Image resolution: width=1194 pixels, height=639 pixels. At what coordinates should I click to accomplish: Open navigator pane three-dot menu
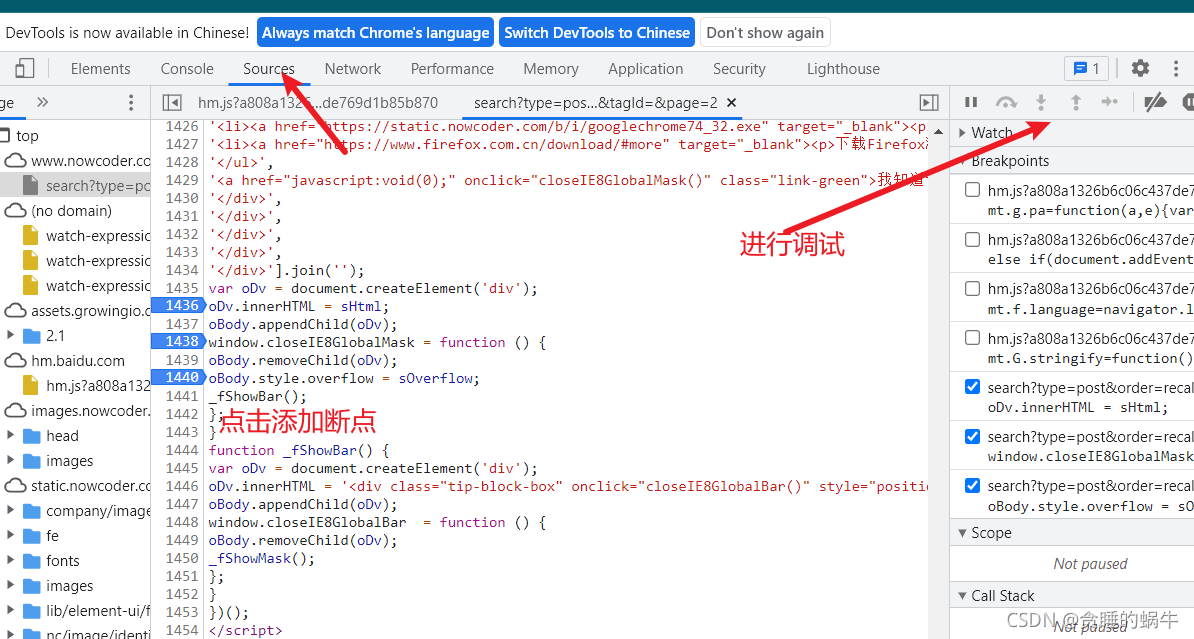click(x=131, y=102)
